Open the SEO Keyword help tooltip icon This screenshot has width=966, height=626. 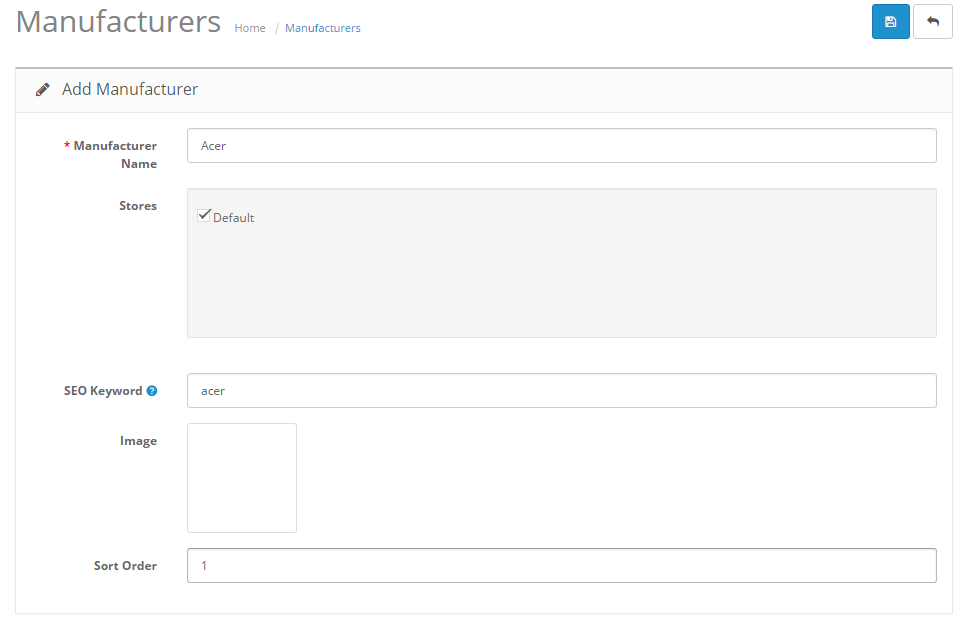coord(152,391)
